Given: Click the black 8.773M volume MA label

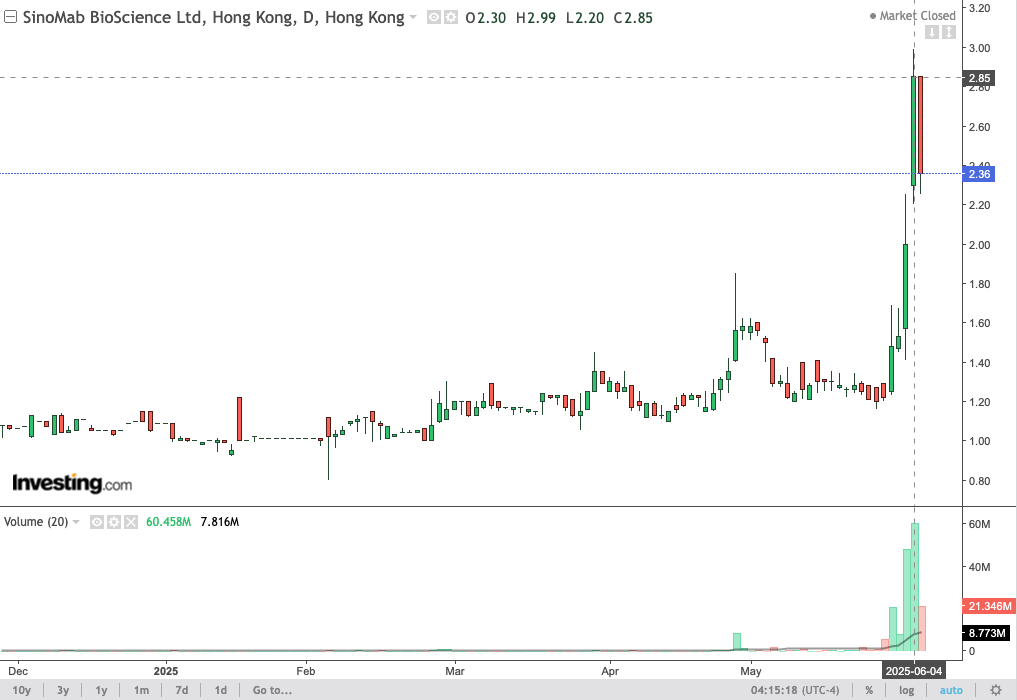Looking at the screenshot, I should click(987, 633).
